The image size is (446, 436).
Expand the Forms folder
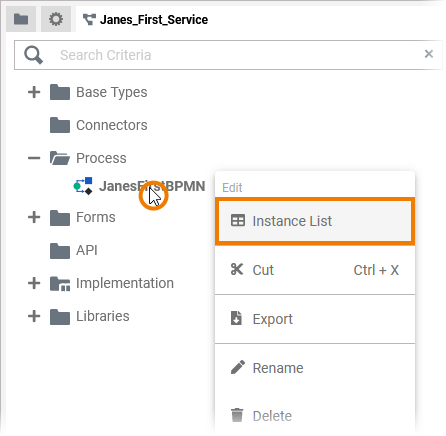coord(34,217)
